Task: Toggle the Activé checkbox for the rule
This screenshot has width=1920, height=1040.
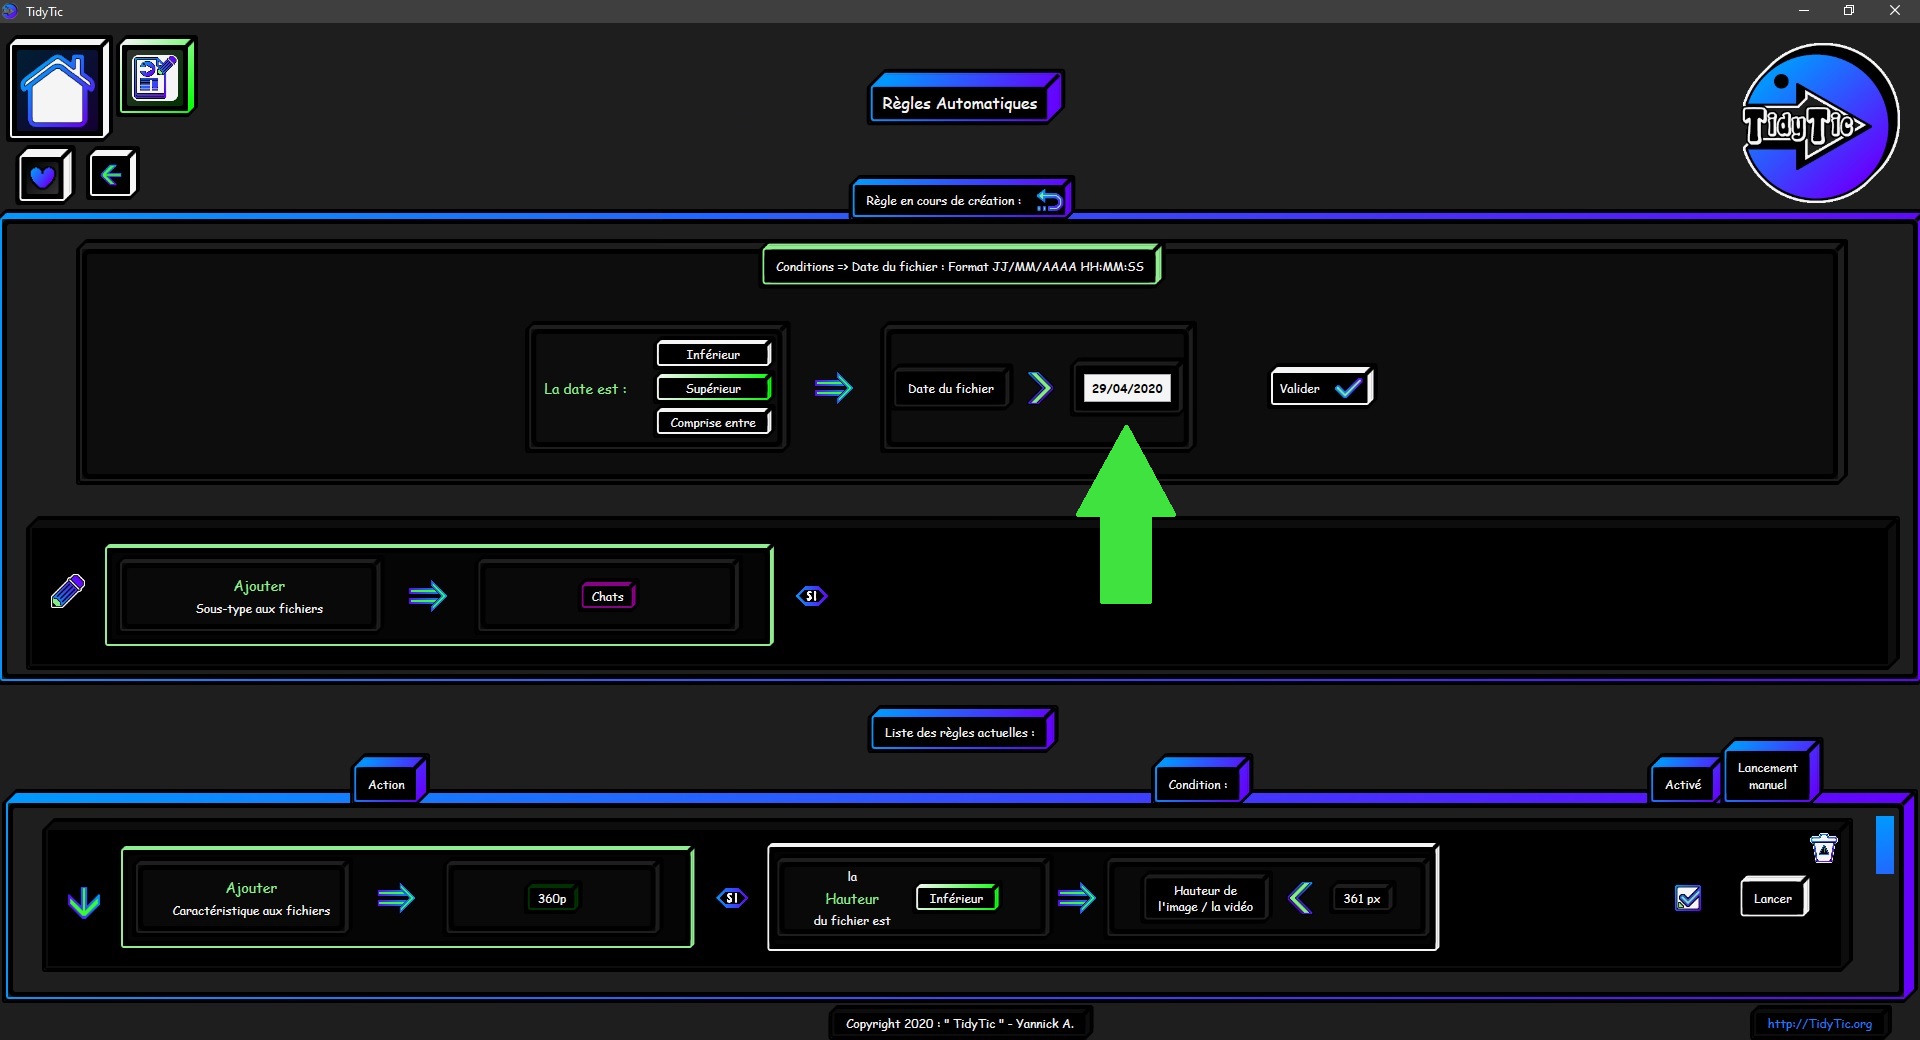Action: [1688, 898]
